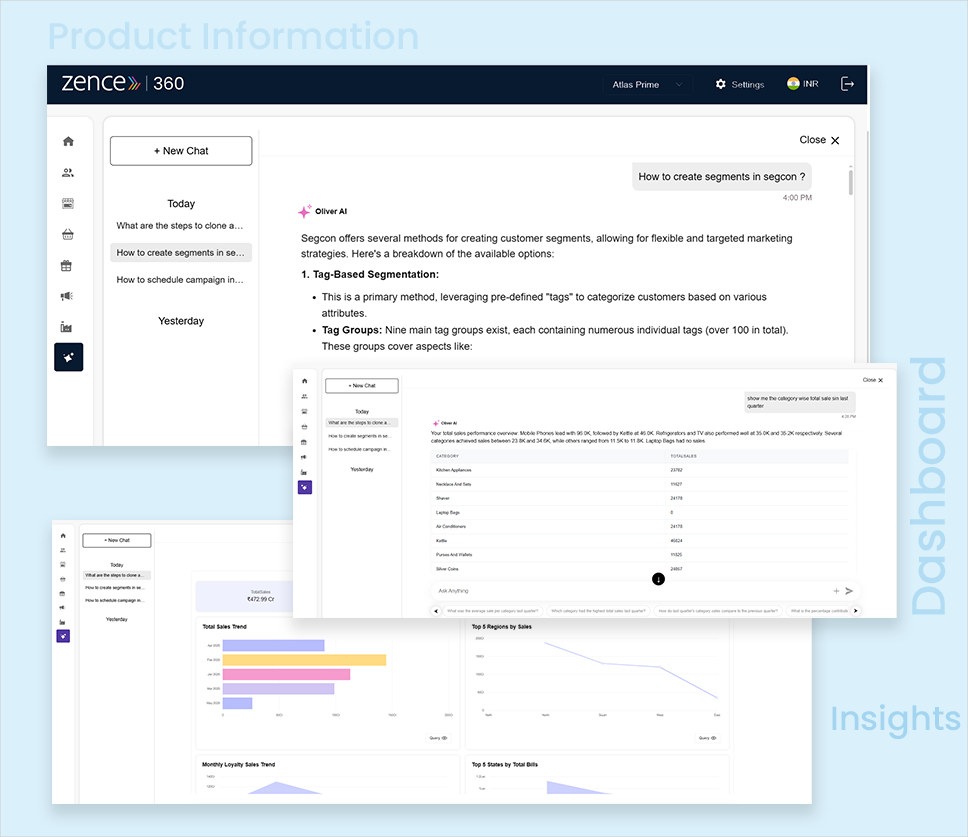Open megaphone icon in category sales window
Image resolution: width=968 pixels, height=837 pixels.
click(x=304, y=457)
